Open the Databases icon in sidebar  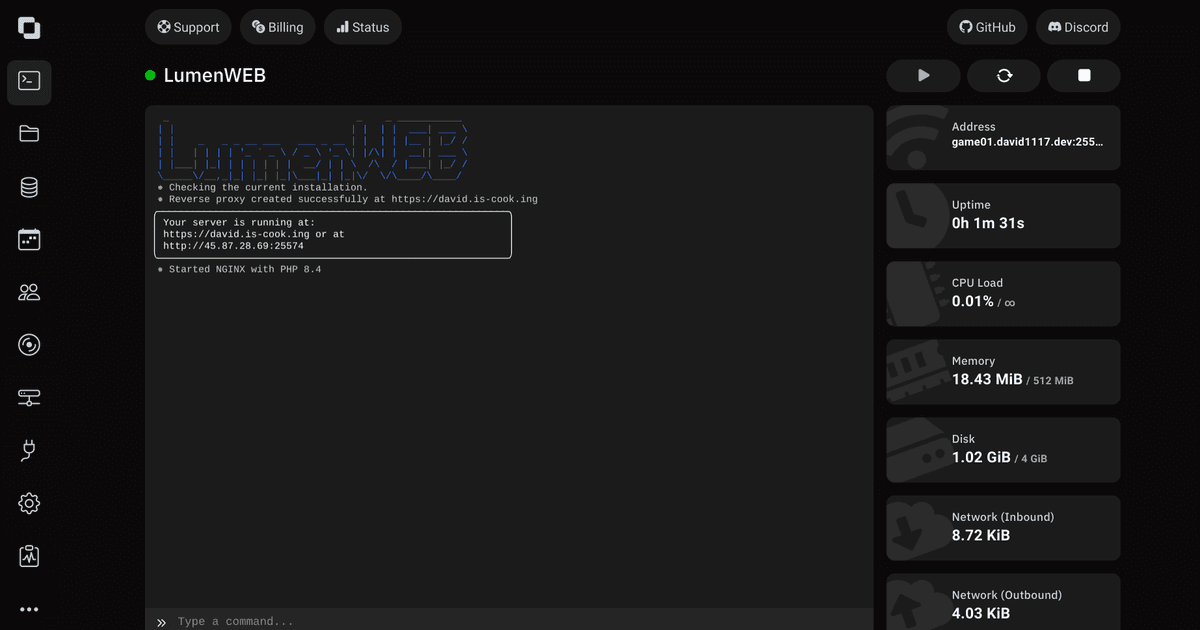pyautogui.click(x=29, y=187)
